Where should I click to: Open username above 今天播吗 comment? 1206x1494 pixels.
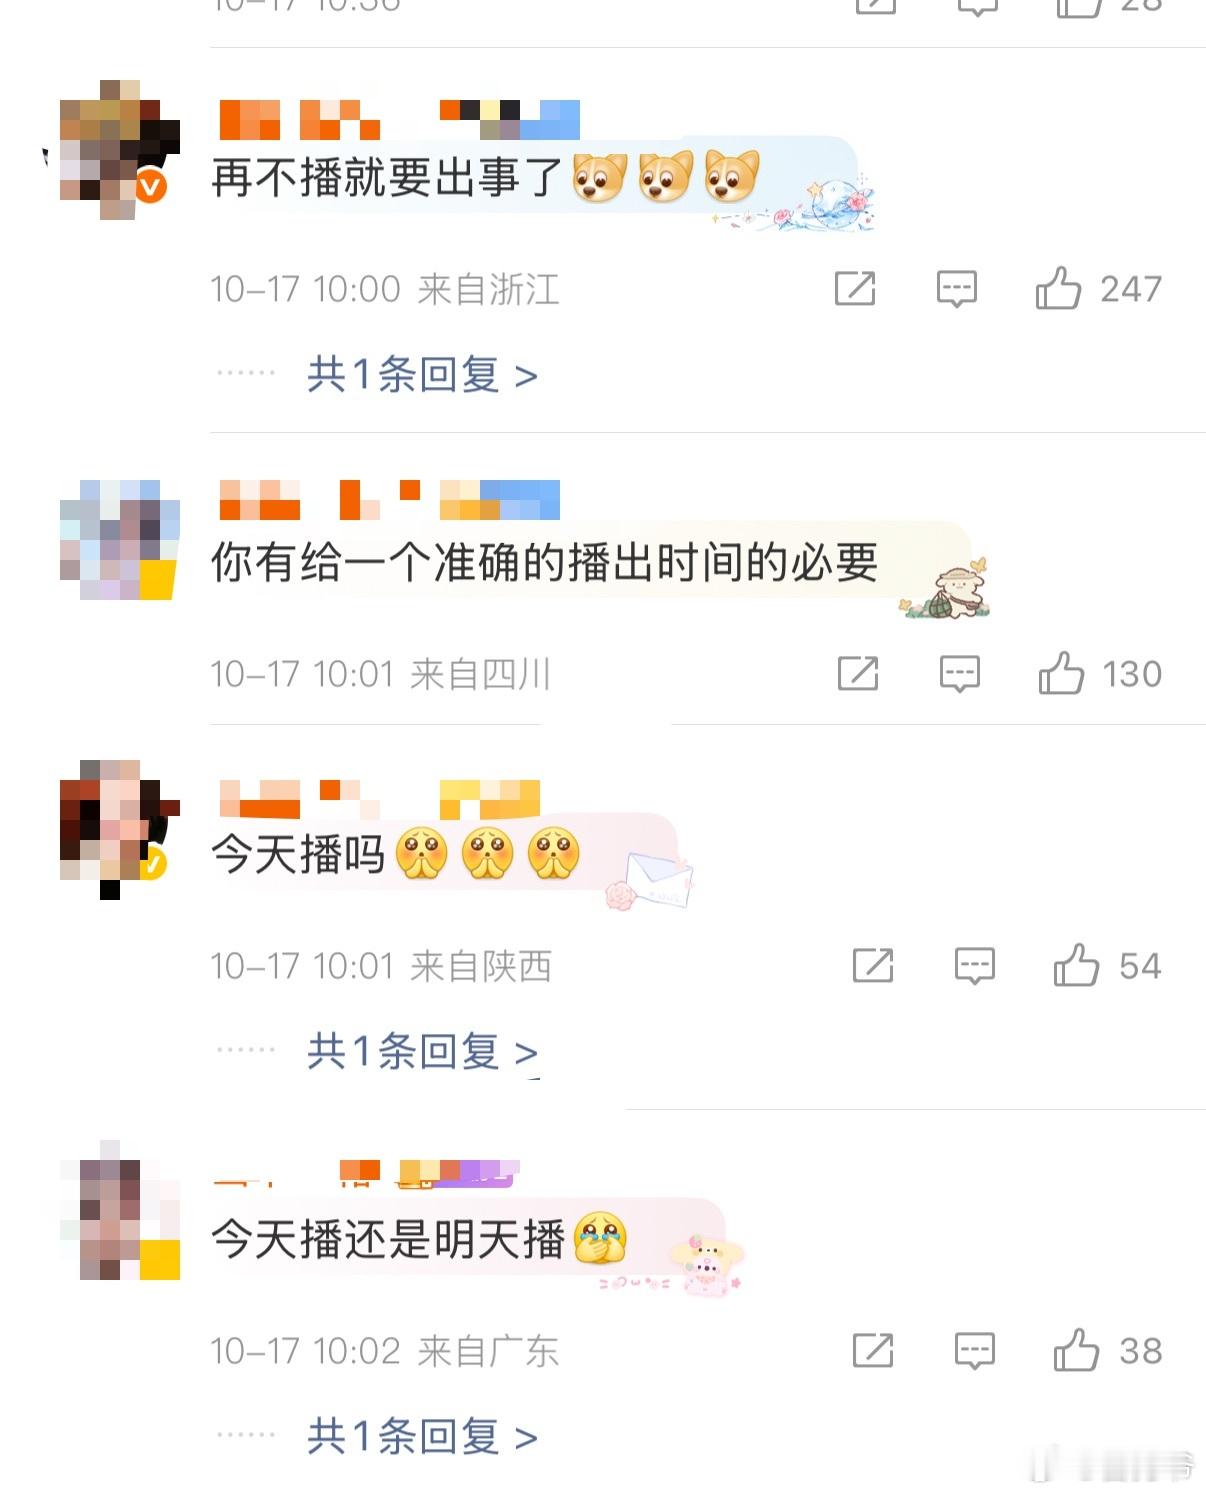[380, 799]
